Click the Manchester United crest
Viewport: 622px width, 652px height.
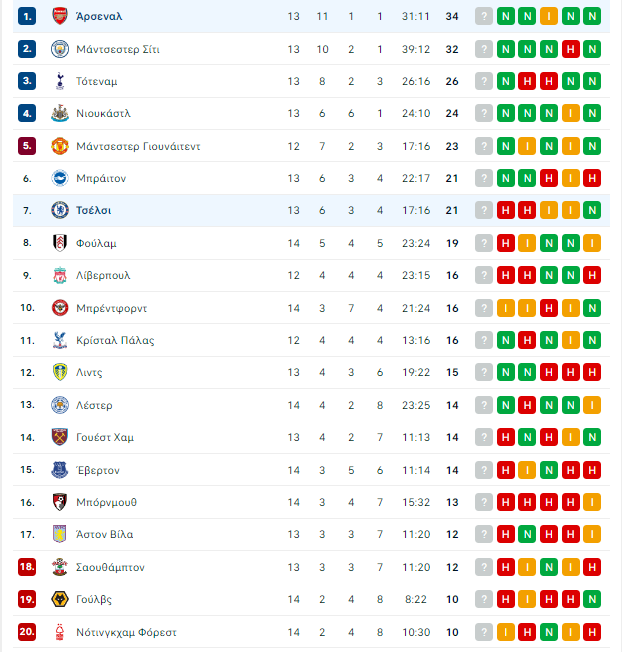(x=60, y=146)
